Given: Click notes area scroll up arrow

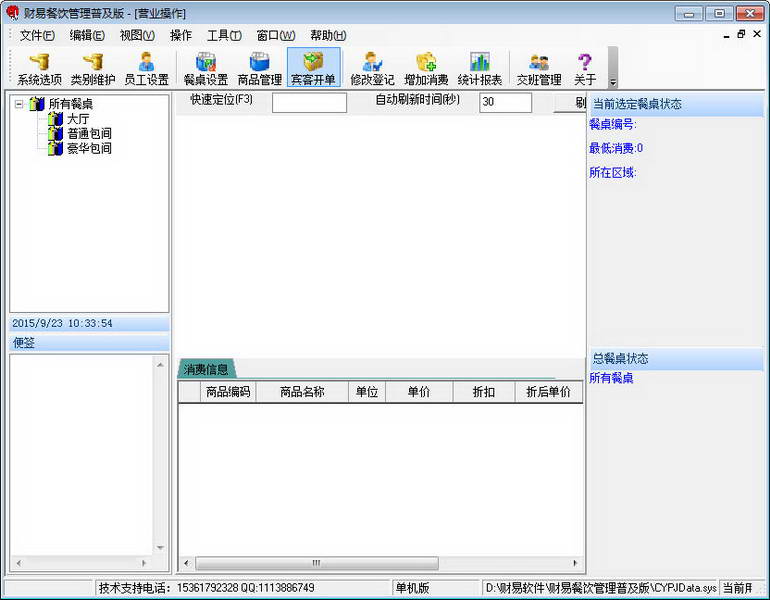Looking at the screenshot, I should 160,364.
